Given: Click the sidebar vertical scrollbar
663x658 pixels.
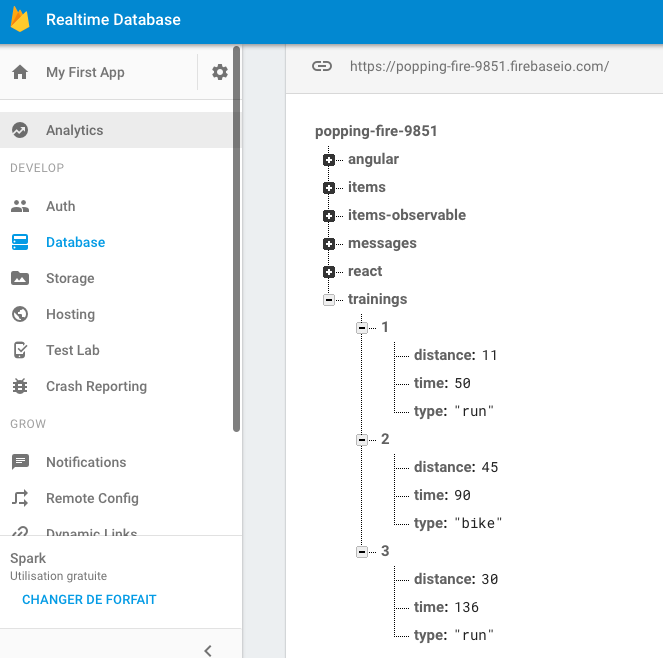Looking at the screenshot, I should pos(236,240).
